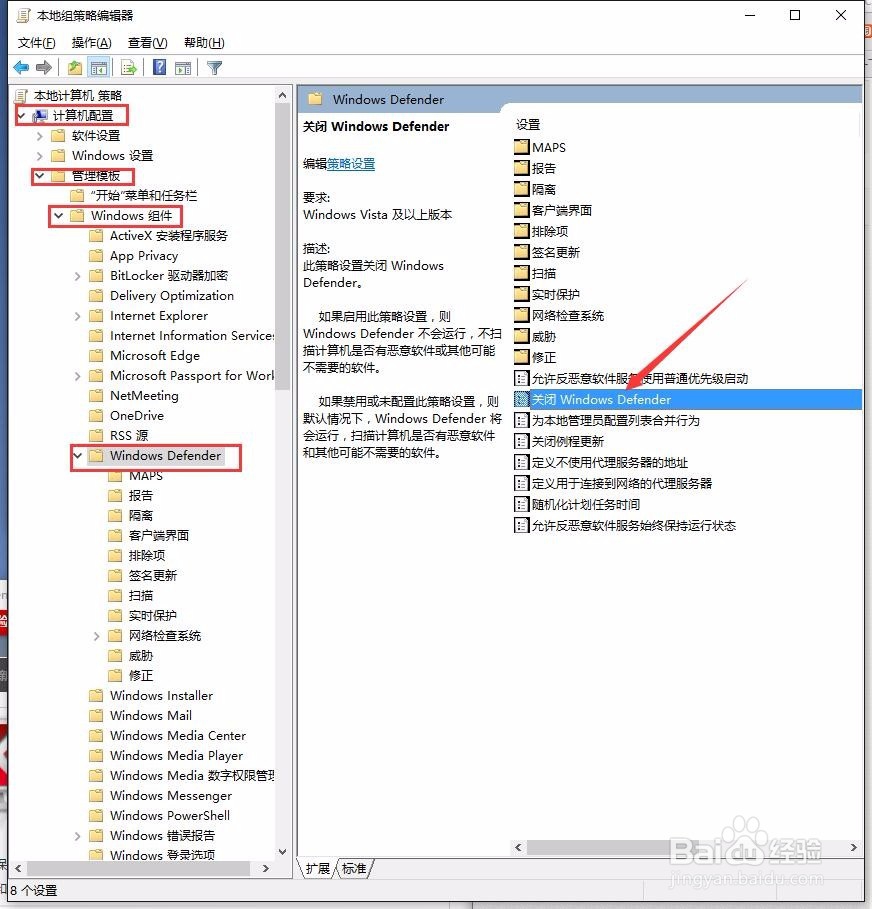This screenshot has width=872, height=909.
Task: Select Windows Media Player in the tree
Action: coord(176,756)
